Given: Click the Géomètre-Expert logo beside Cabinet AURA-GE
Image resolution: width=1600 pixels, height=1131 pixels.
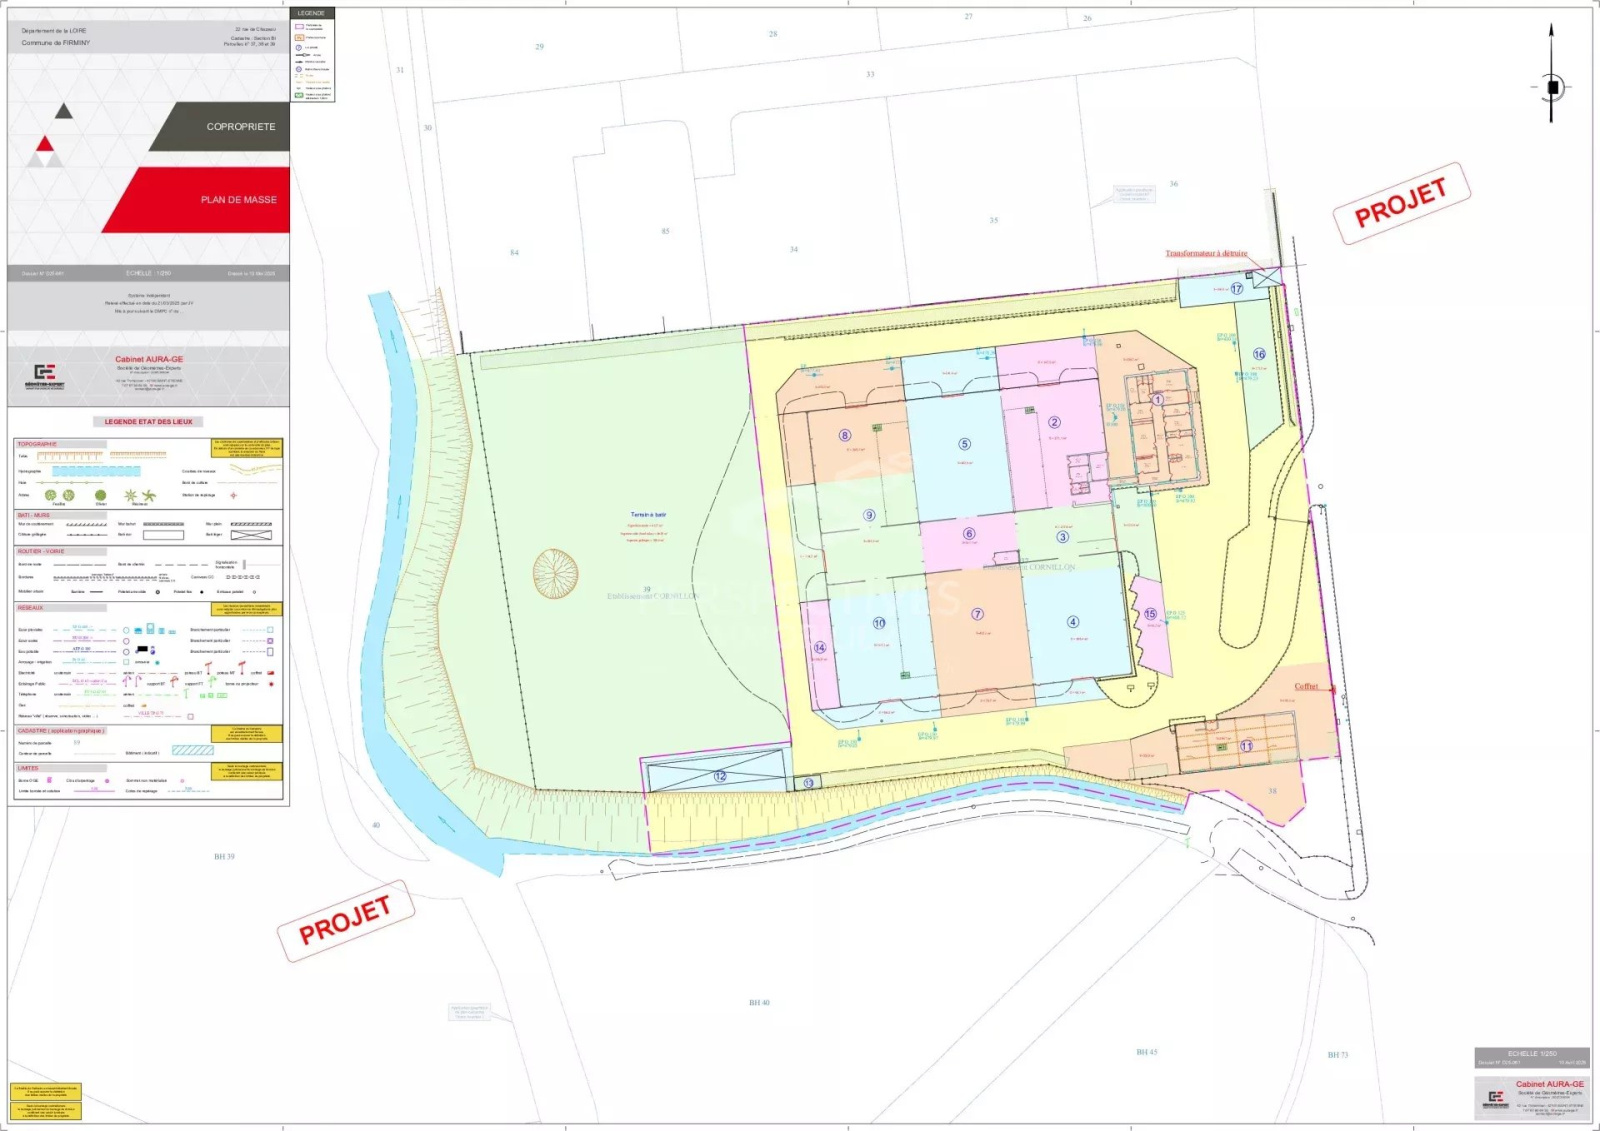Looking at the screenshot, I should [x=46, y=375].
